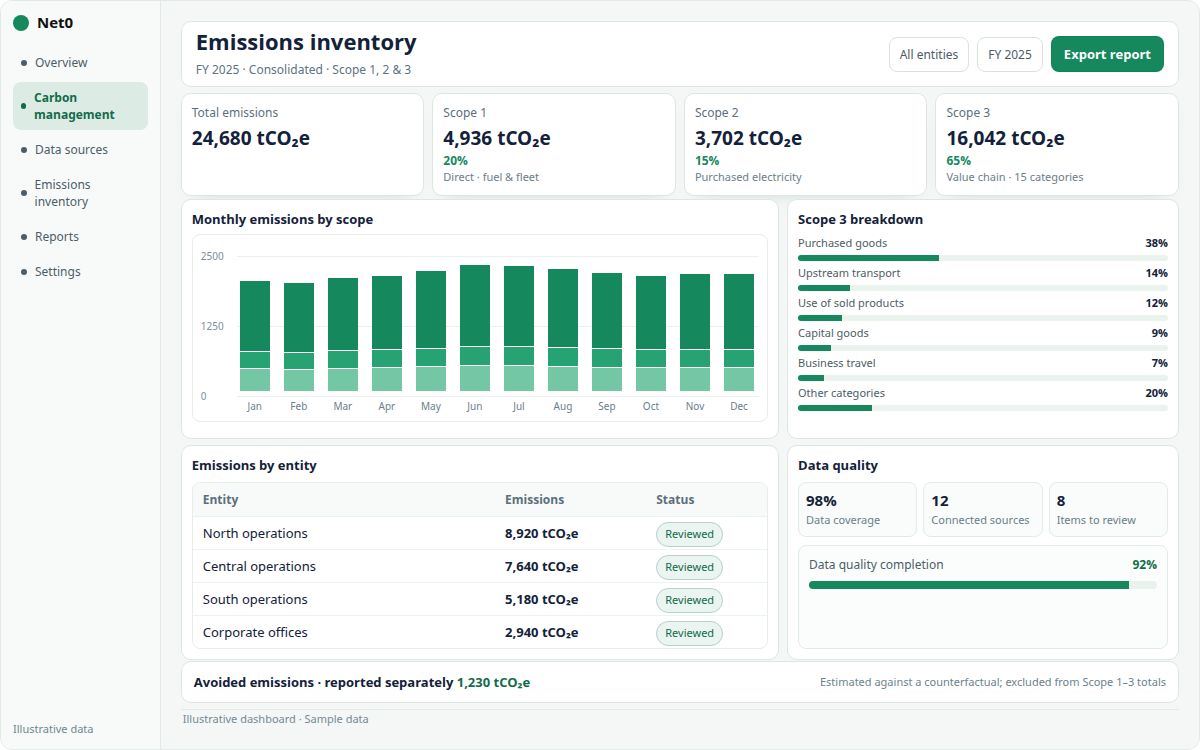1200x750 pixels.
Task: Click the Emissions inventory page heading
Action: 306,43
